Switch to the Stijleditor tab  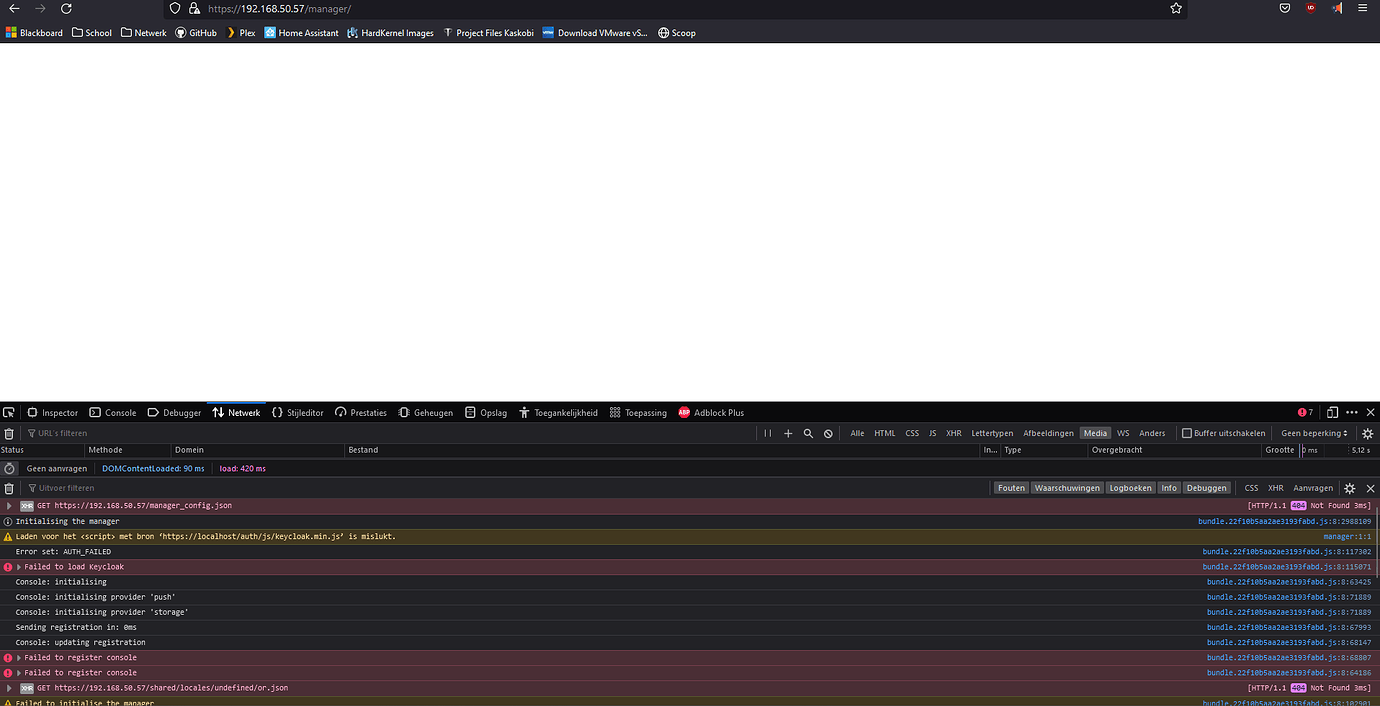click(298, 412)
